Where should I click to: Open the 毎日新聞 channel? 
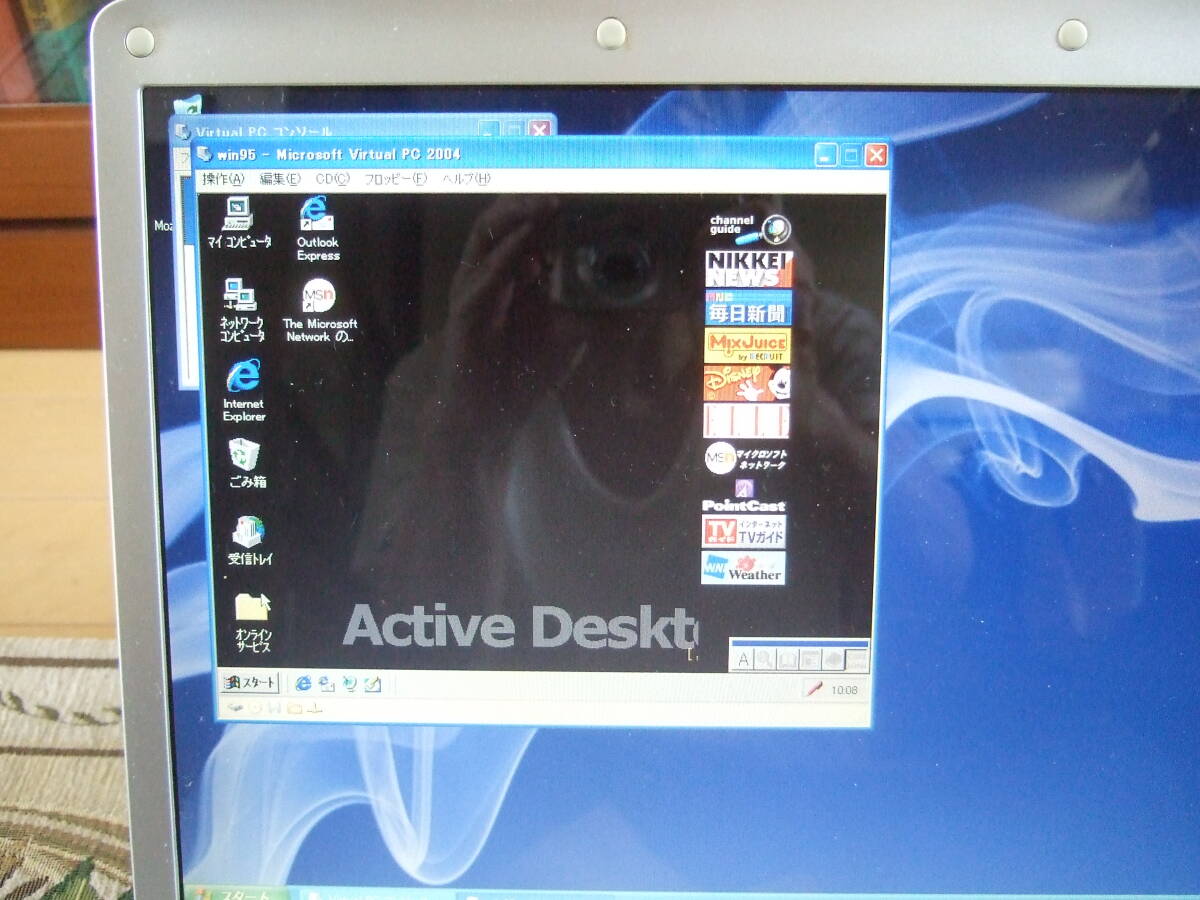748,307
